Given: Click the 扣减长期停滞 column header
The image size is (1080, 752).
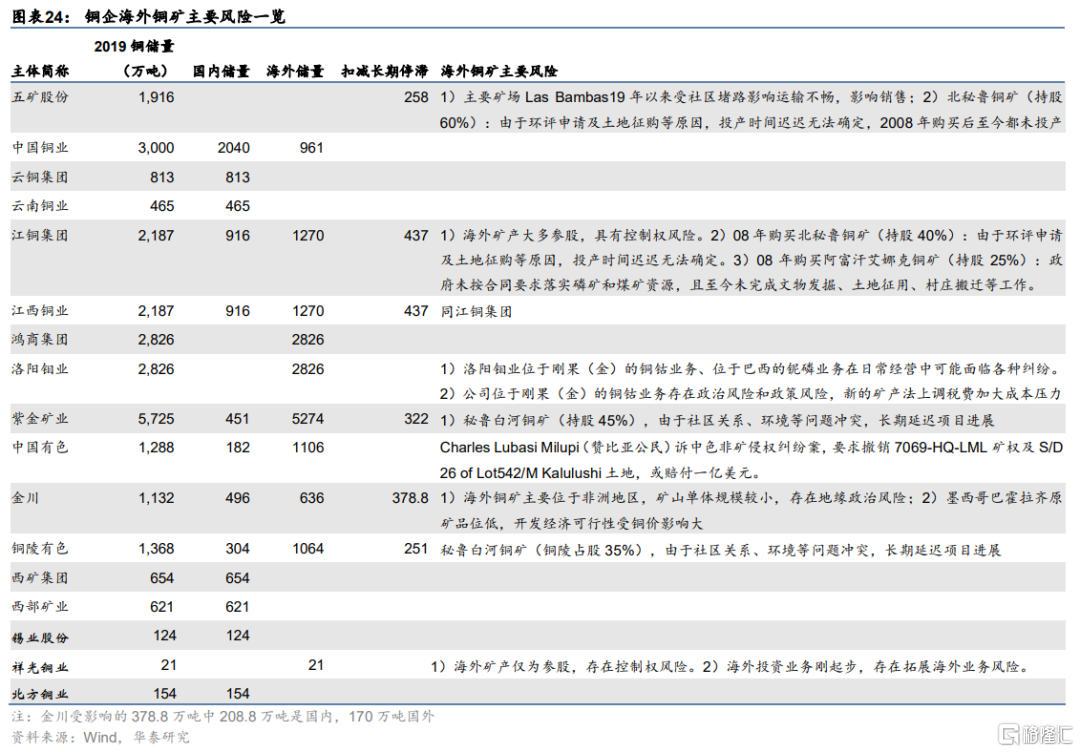Looking at the screenshot, I should 384,72.
